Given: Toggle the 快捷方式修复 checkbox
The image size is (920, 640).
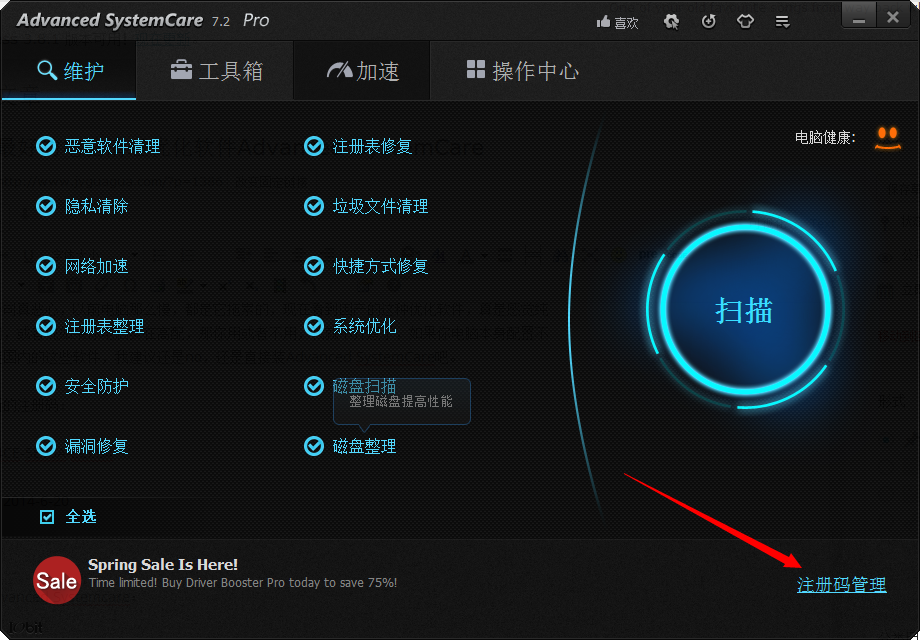Looking at the screenshot, I should 314,266.
